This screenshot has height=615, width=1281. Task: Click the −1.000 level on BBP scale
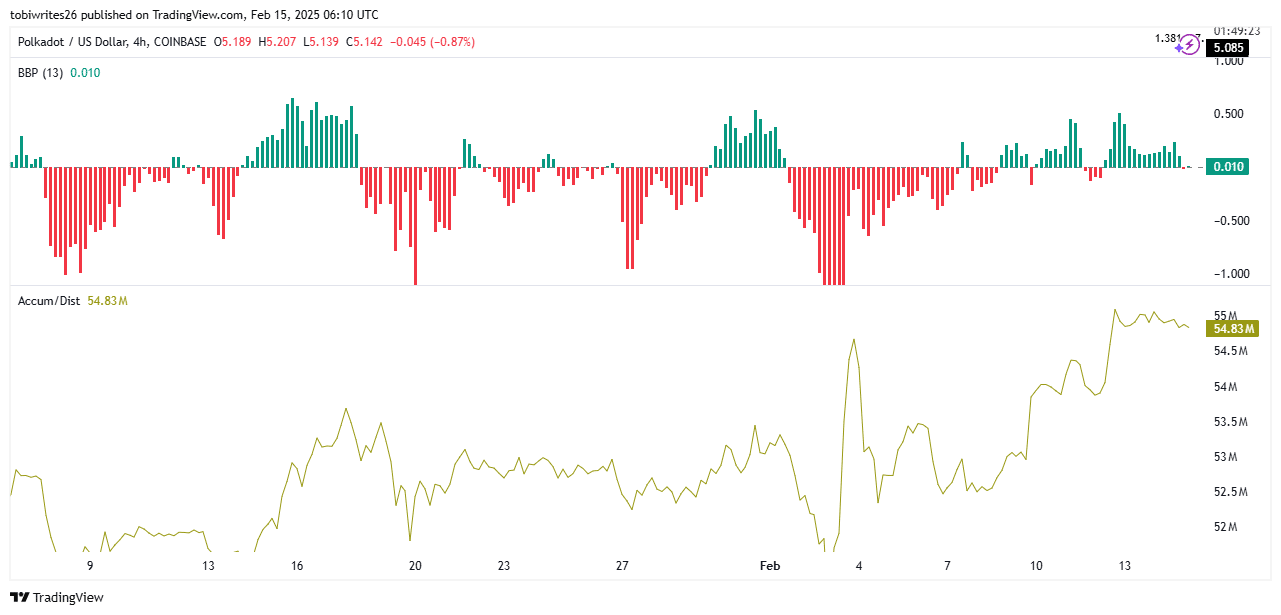1227,274
